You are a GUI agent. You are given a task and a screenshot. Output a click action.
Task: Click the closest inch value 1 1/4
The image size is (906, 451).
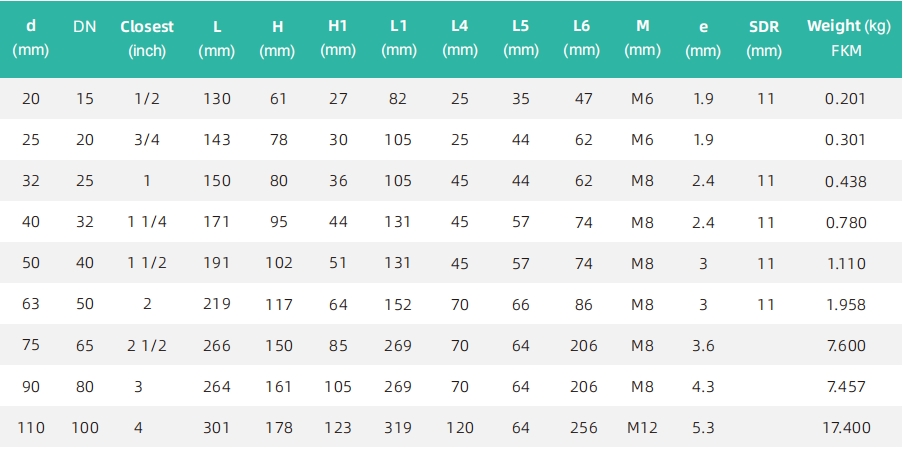tap(147, 222)
